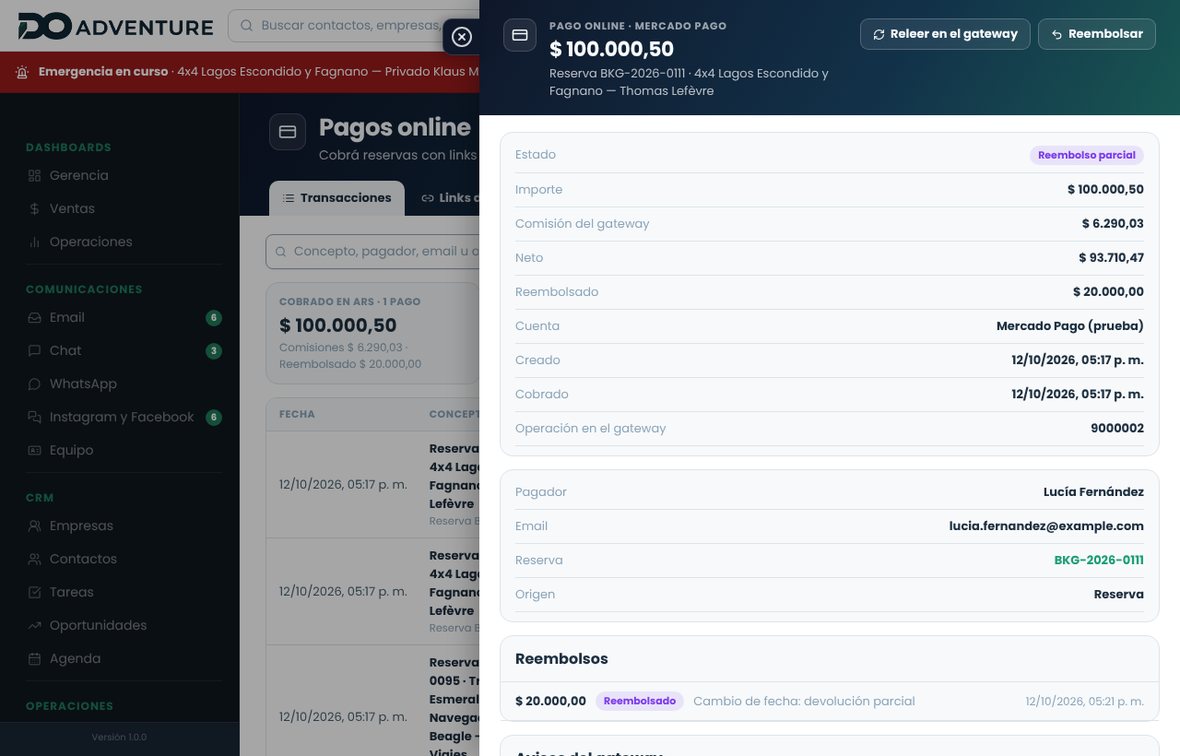This screenshot has height=756, width=1180.
Task: Open Operaciones dashboard entry
Action: pos(91,241)
